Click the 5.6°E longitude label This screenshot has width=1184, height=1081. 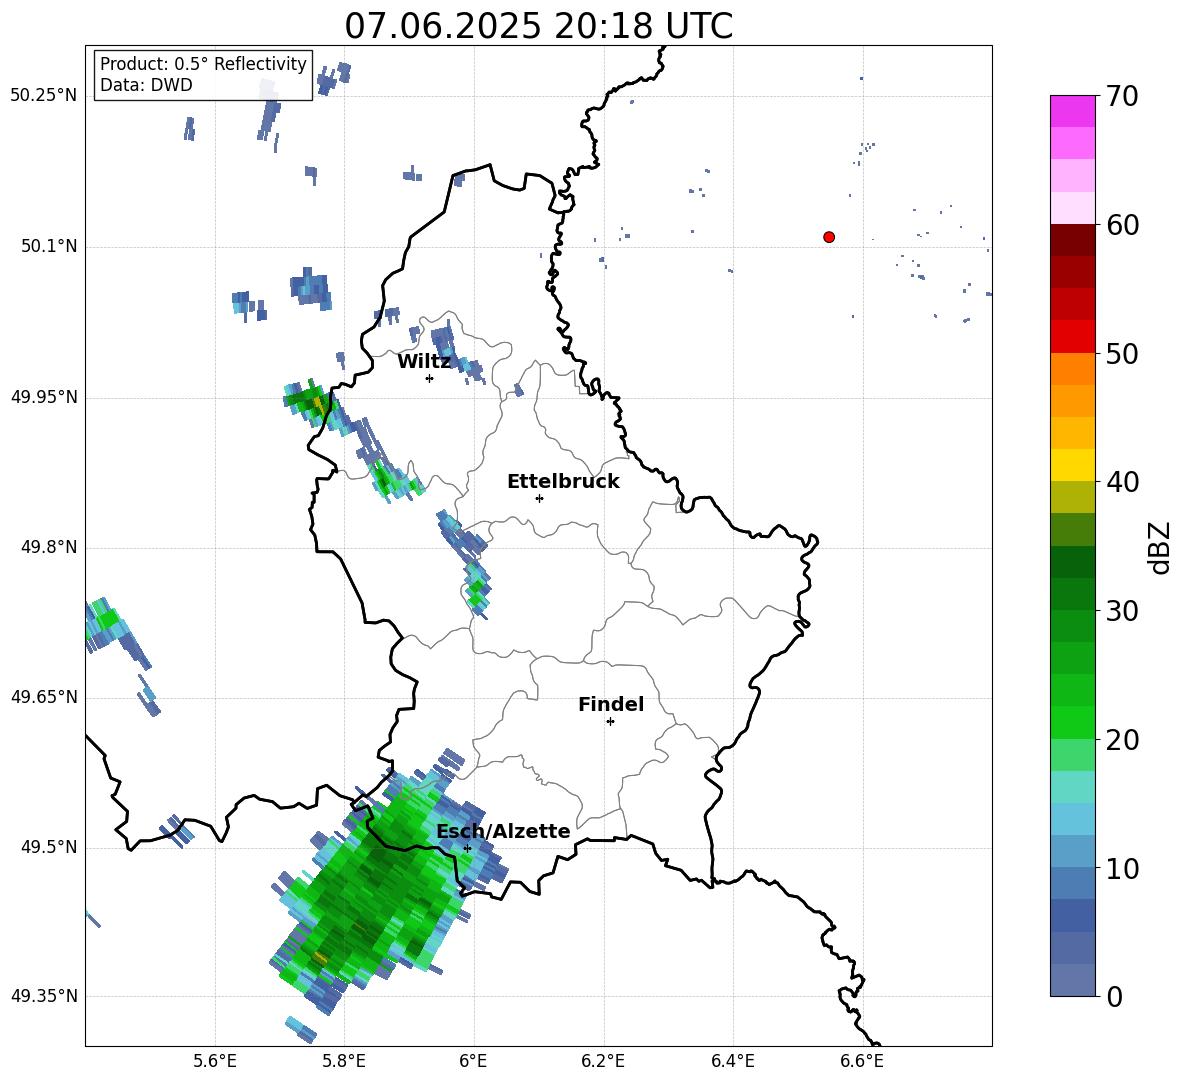215,1061
